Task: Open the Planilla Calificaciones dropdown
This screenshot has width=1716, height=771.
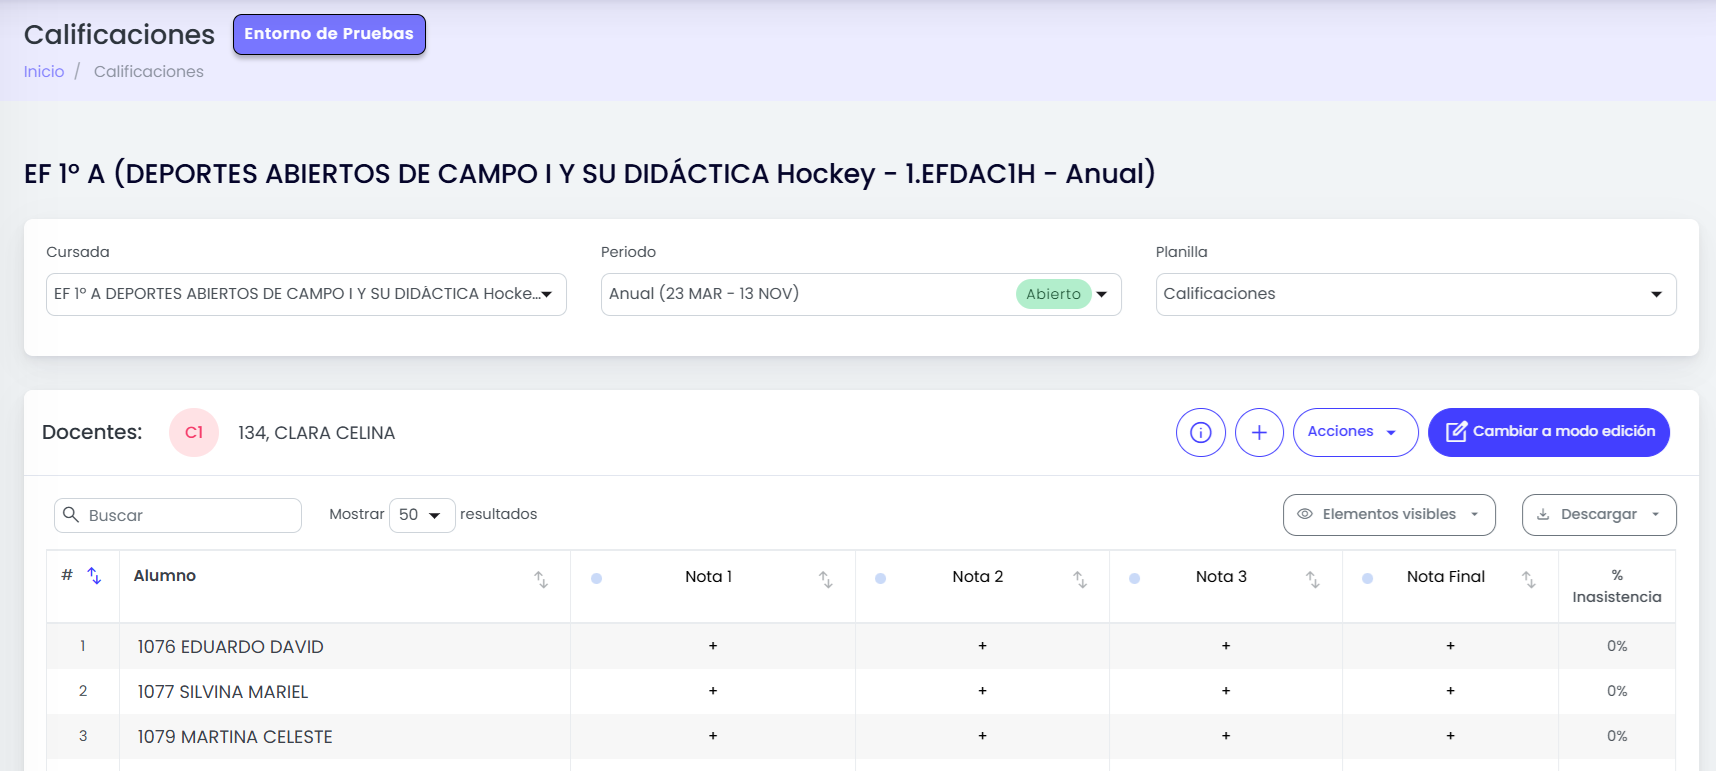Action: [x=1416, y=294]
